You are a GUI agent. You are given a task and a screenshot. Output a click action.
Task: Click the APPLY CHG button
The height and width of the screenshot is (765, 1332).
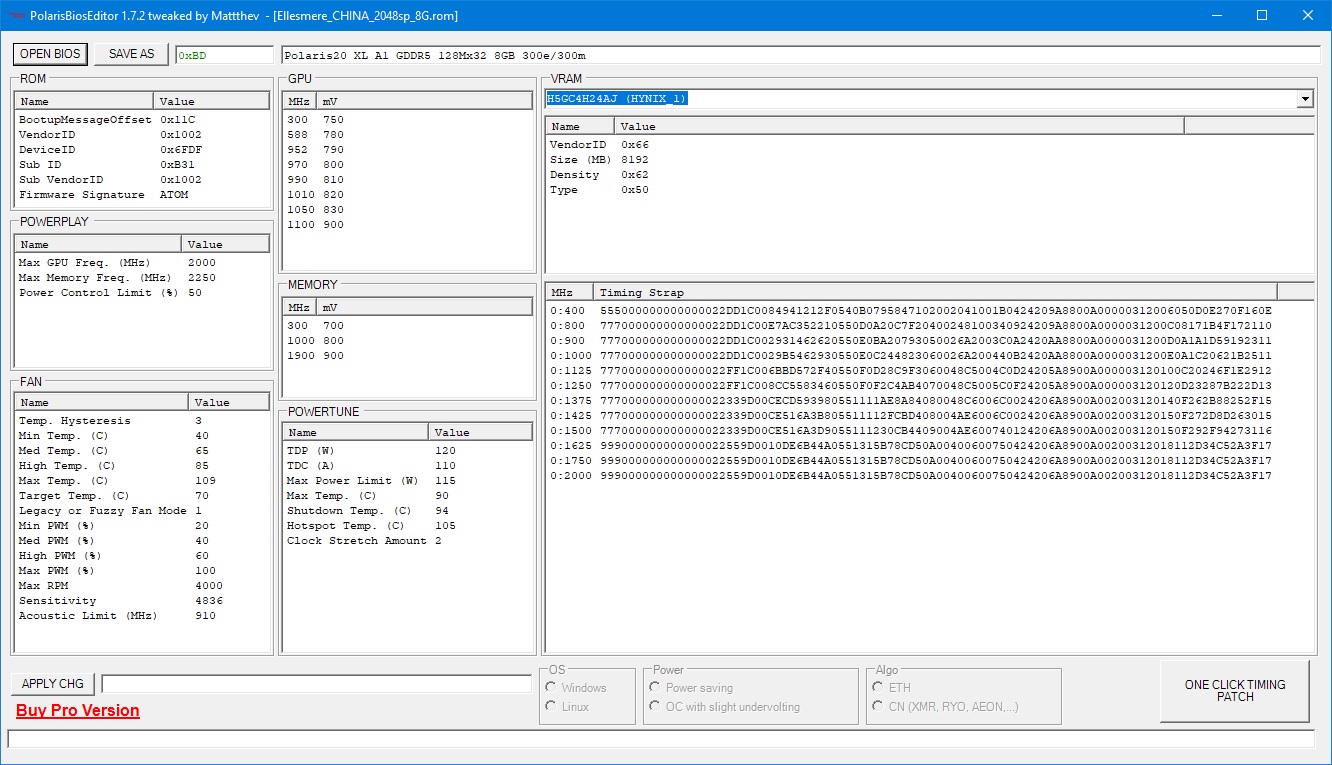pos(53,684)
